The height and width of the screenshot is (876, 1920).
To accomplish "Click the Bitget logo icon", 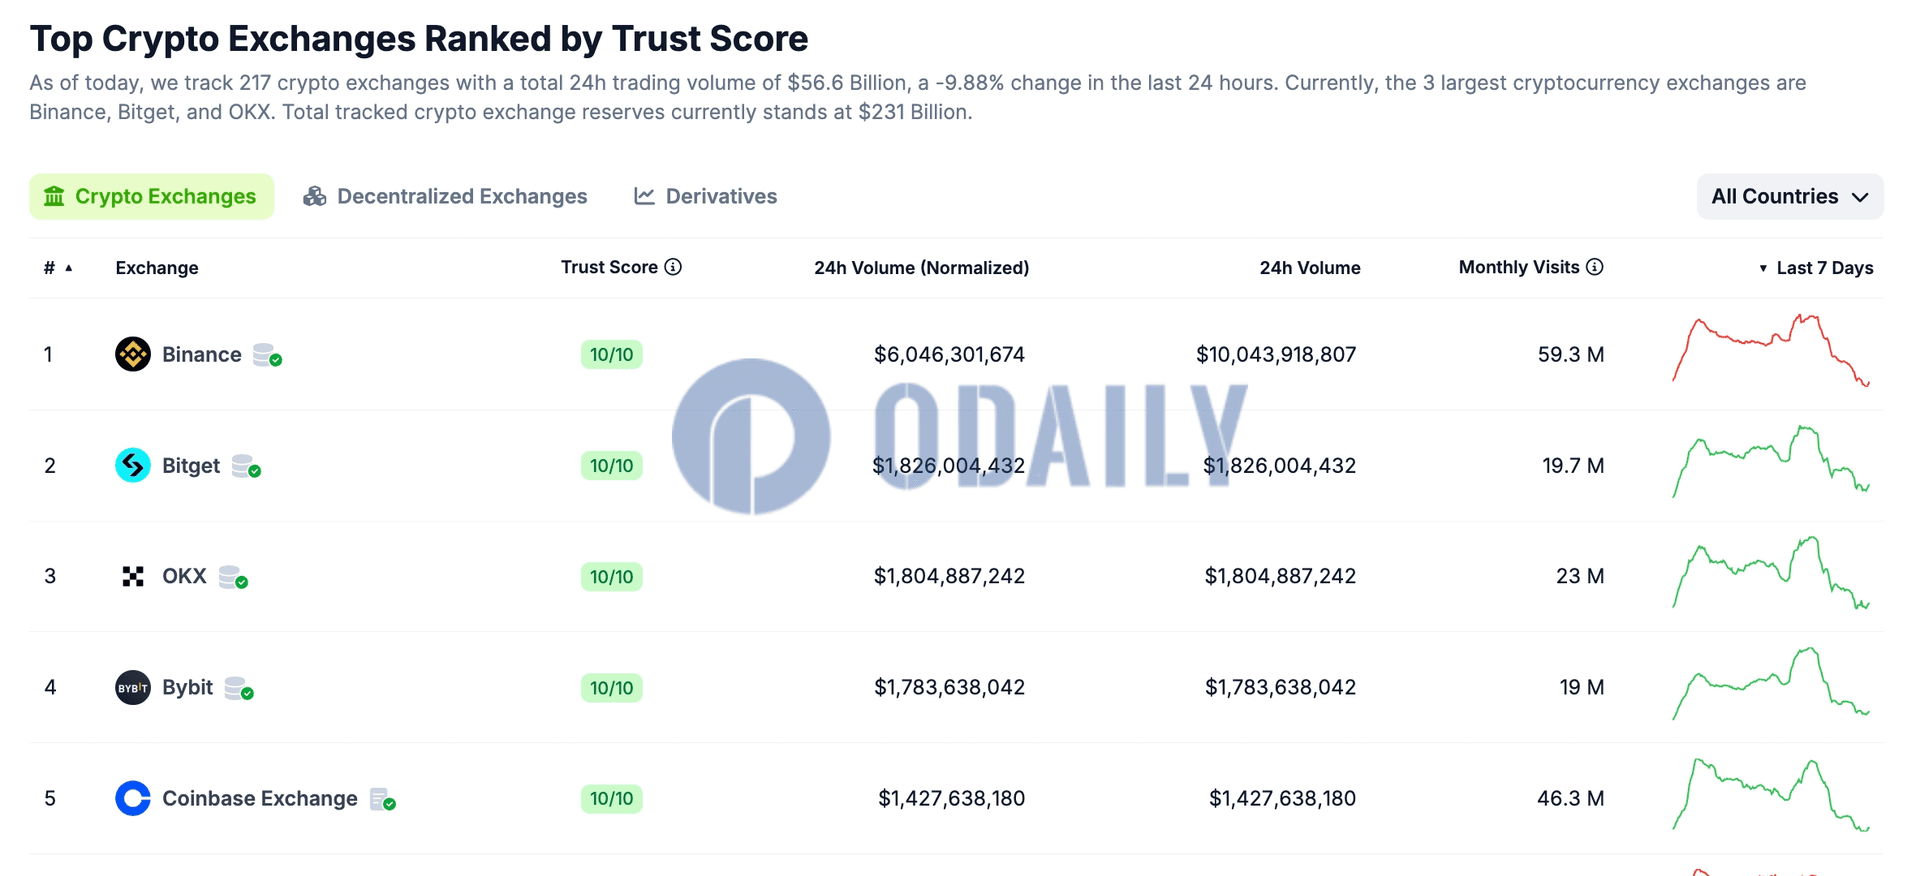I will pos(133,465).
